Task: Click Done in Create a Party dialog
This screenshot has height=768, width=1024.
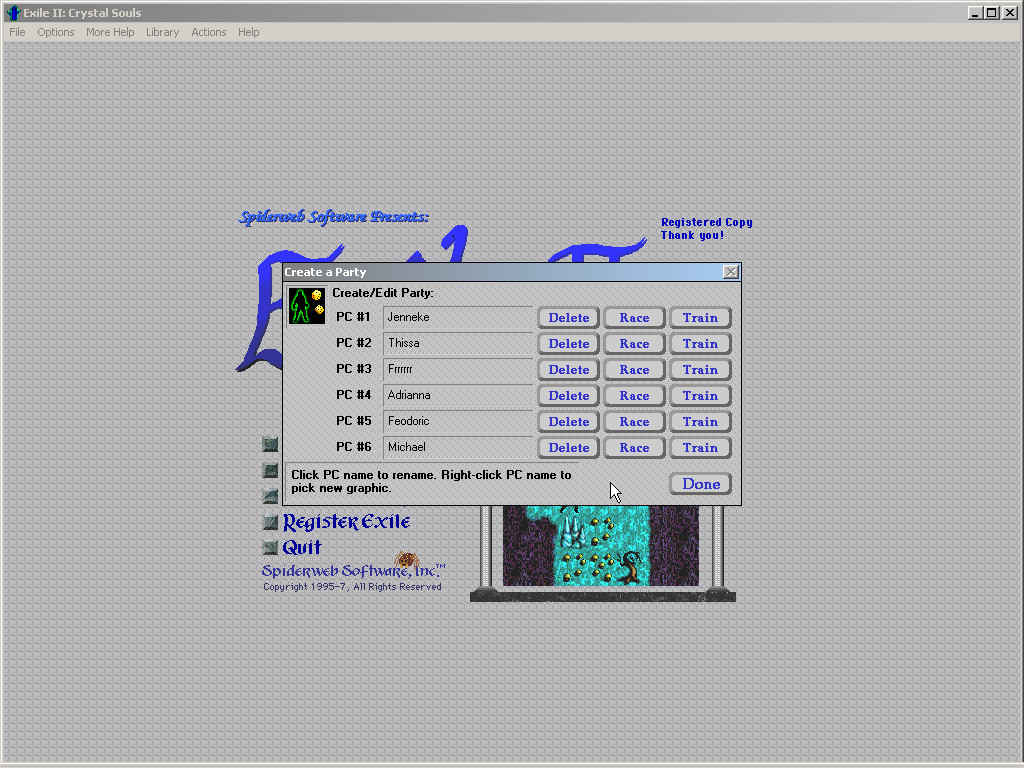Action: (700, 484)
